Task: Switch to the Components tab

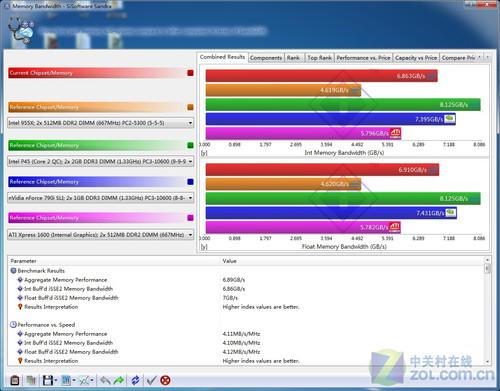Action: (x=266, y=58)
